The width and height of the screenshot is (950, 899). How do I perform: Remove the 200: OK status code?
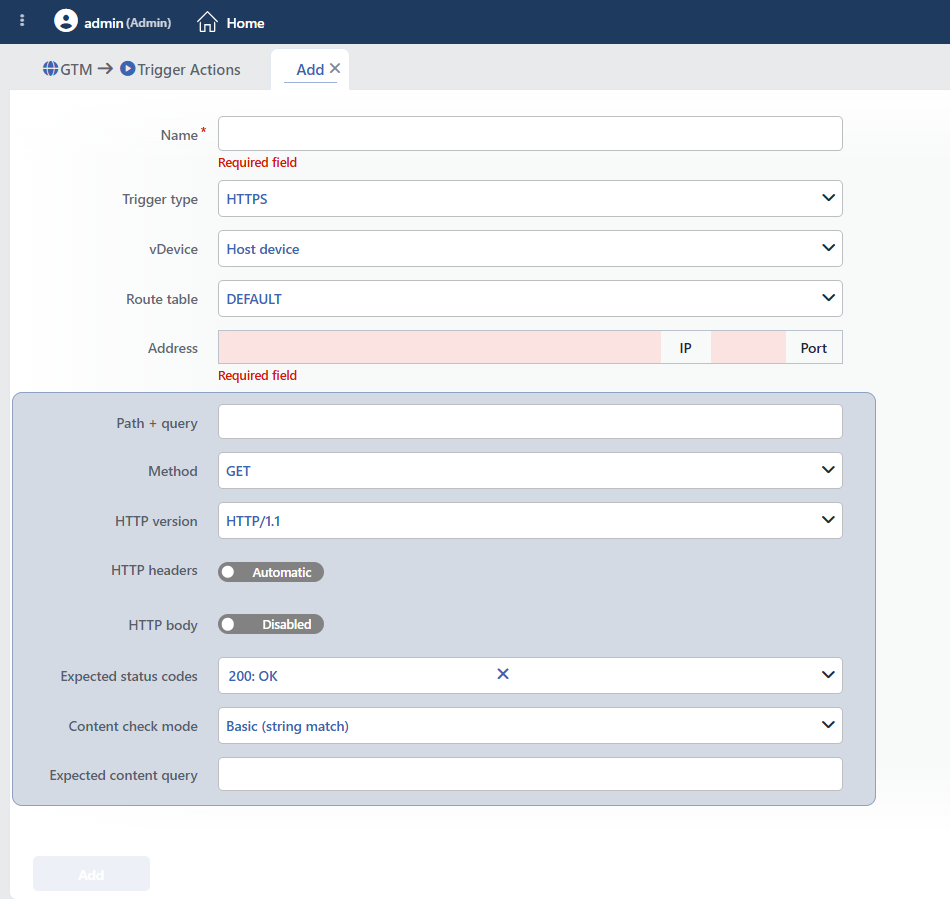pyautogui.click(x=503, y=674)
